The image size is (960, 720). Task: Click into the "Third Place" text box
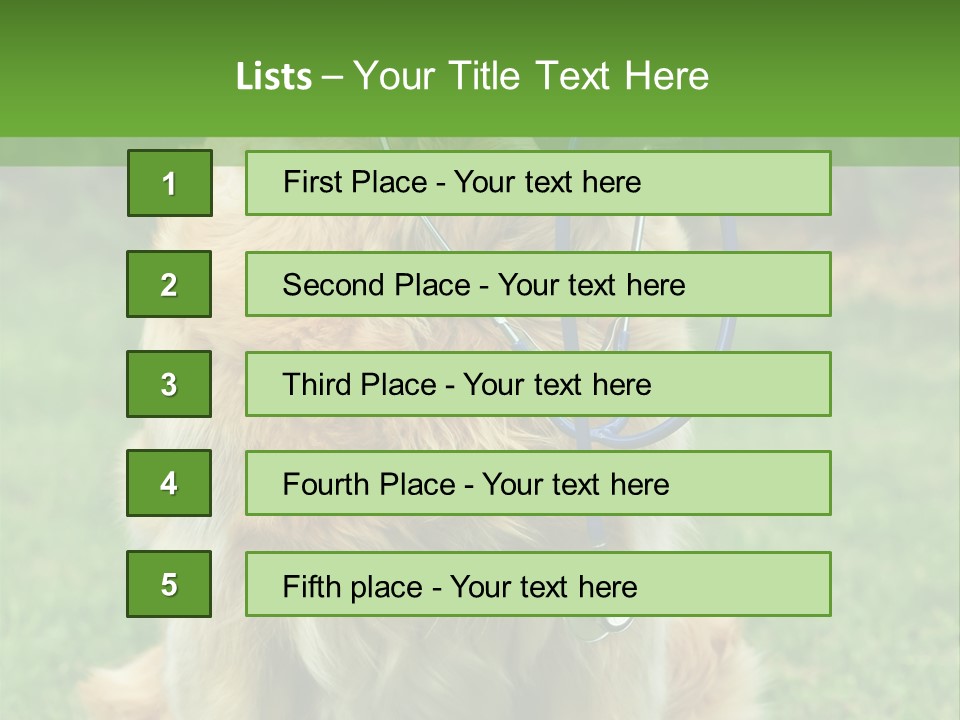click(x=538, y=384)
